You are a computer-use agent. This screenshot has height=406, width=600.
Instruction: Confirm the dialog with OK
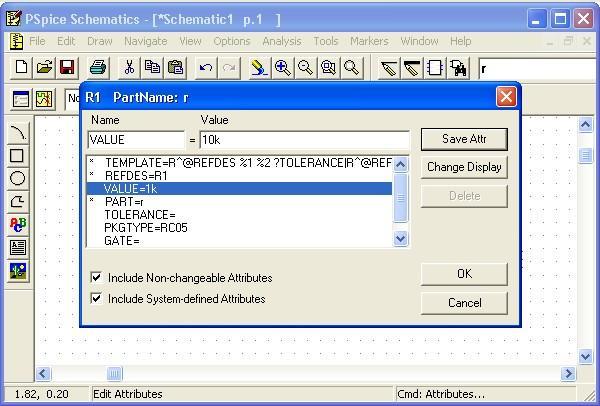point(464,274)
